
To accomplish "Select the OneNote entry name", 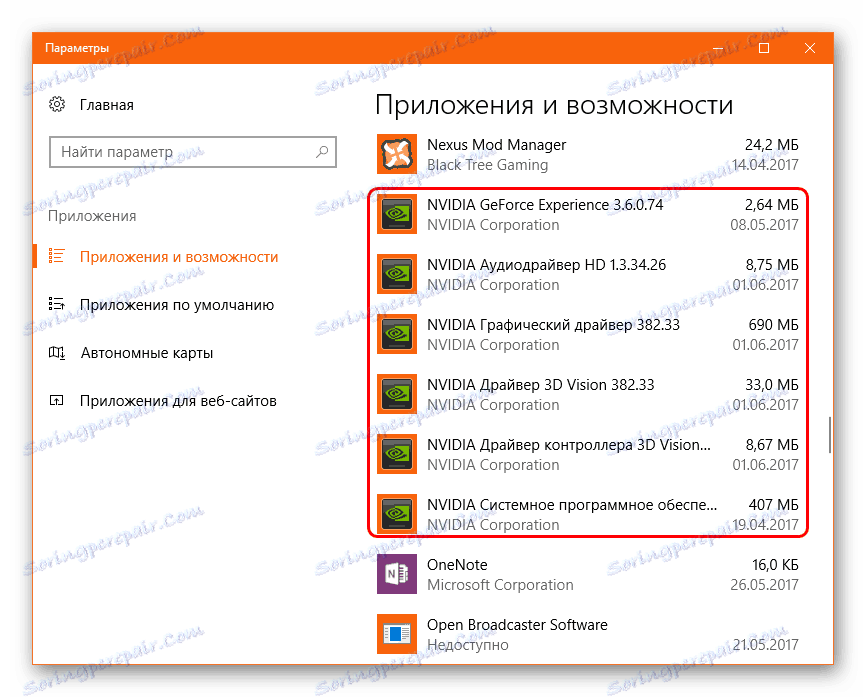I will point(457,565).
